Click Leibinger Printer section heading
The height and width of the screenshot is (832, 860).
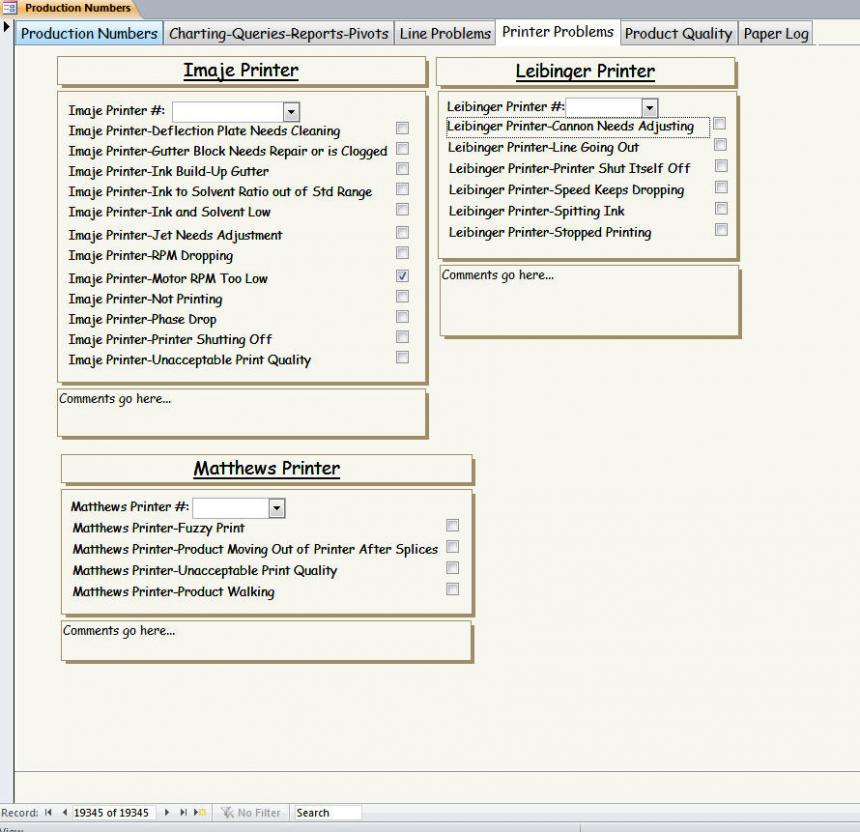coord(585,71)
